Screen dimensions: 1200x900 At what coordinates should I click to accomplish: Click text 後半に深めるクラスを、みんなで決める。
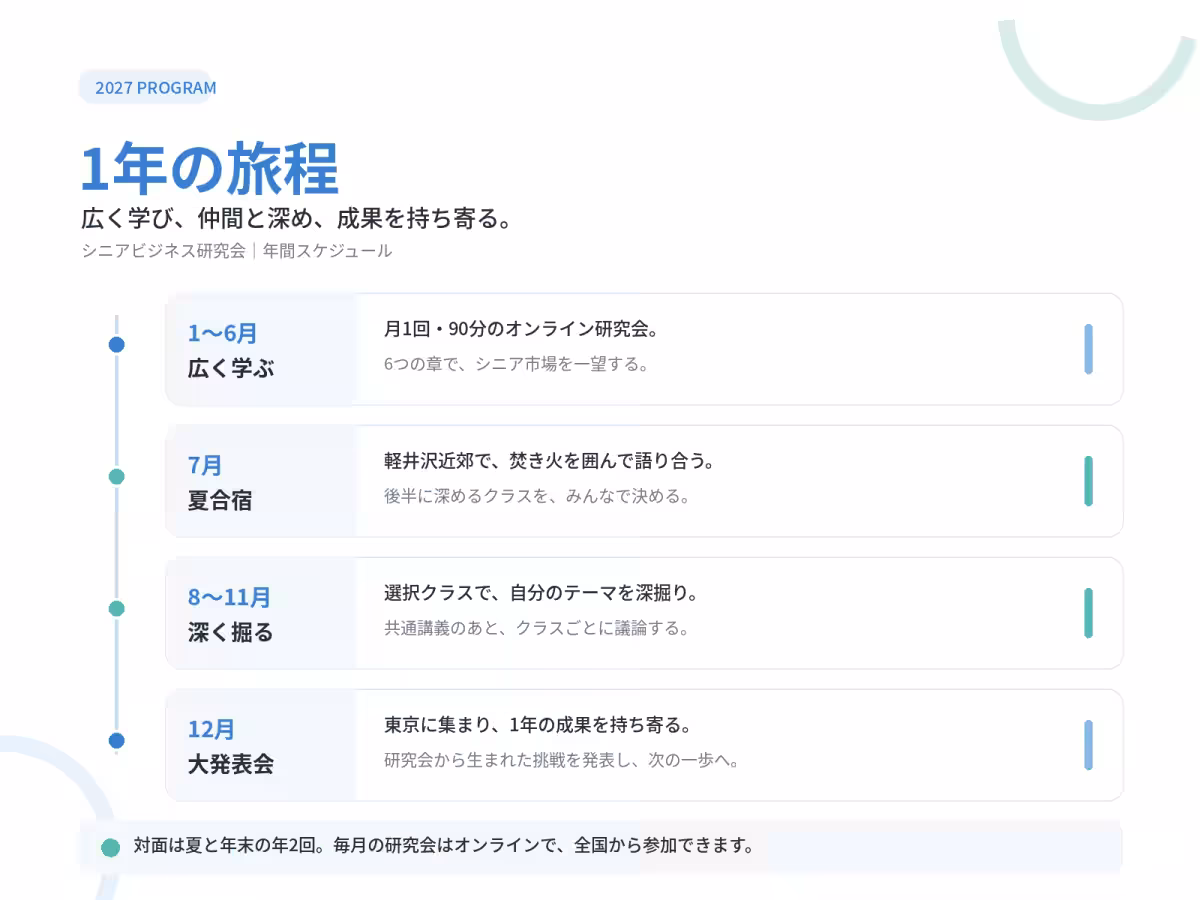click(x=537, y=496)
